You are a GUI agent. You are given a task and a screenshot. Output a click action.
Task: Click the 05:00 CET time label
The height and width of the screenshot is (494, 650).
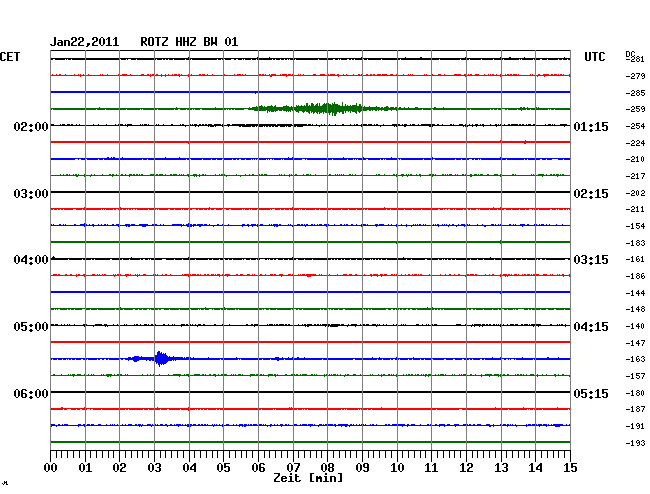(x=31, y=327)
